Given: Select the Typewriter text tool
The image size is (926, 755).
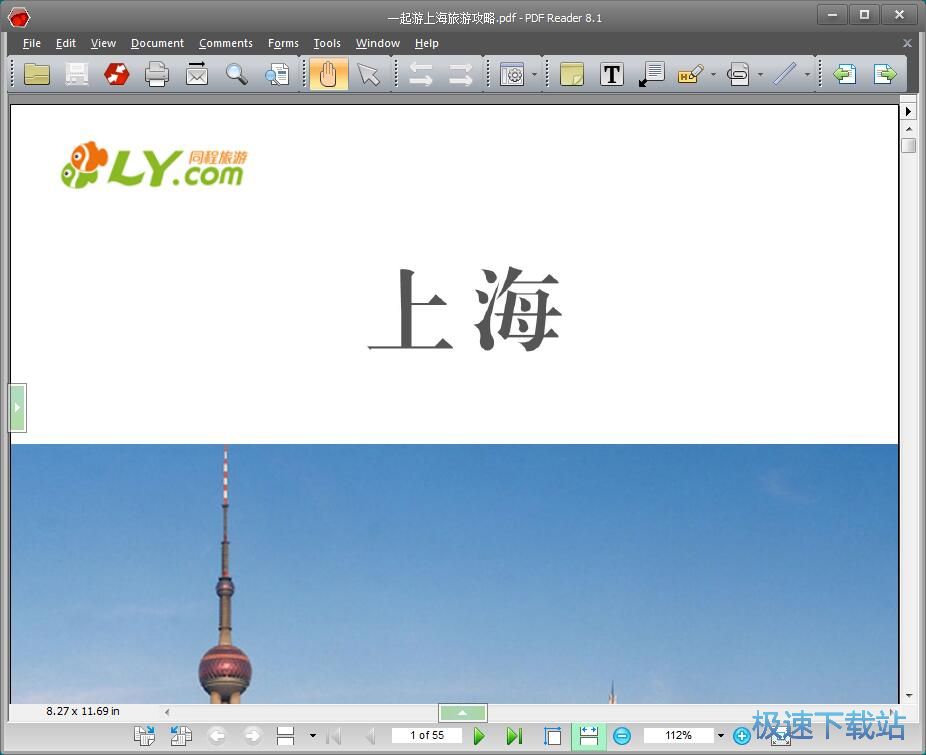Looking at the screenshot, I should tap(612, 74).
